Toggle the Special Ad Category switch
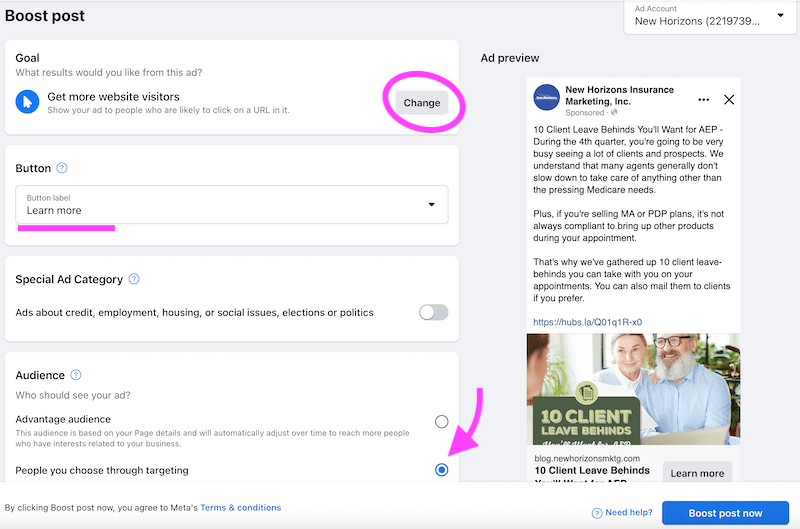 tap(434, 312)
